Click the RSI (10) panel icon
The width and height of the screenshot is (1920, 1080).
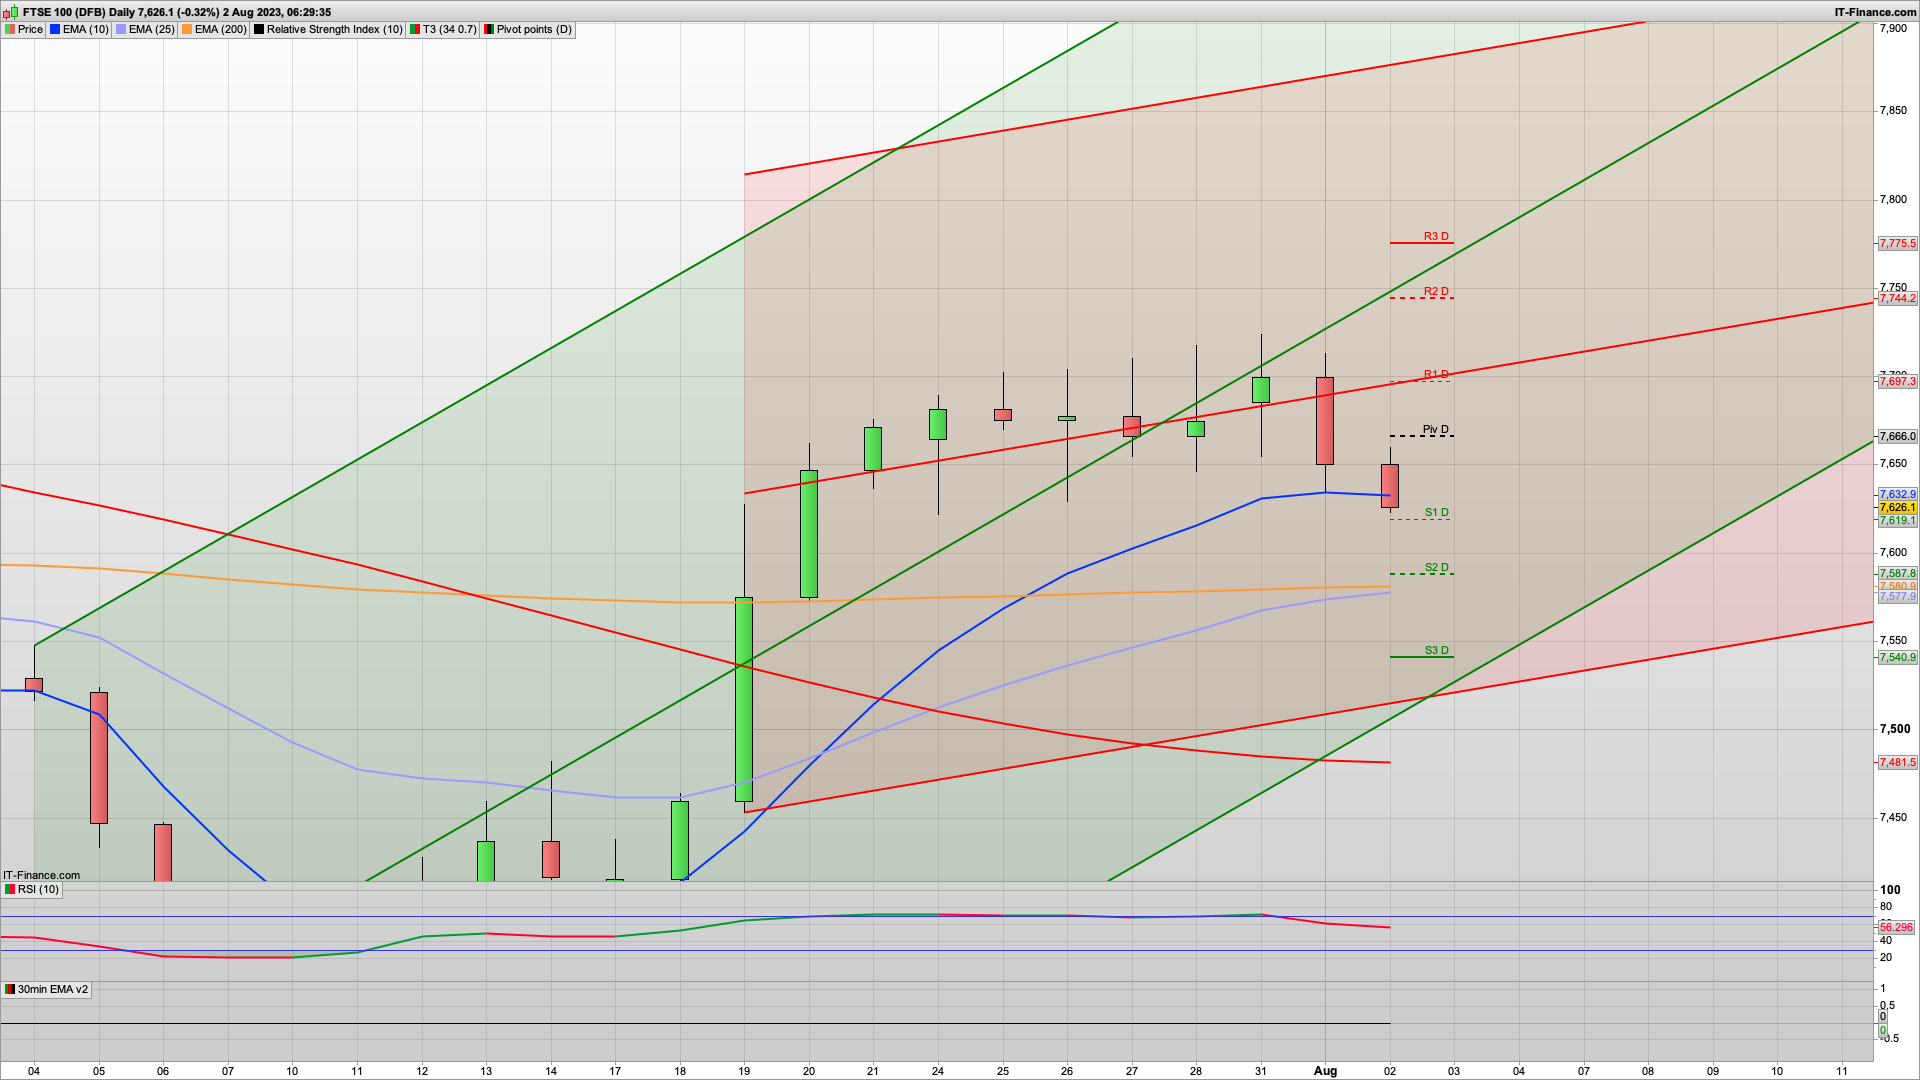9,889
